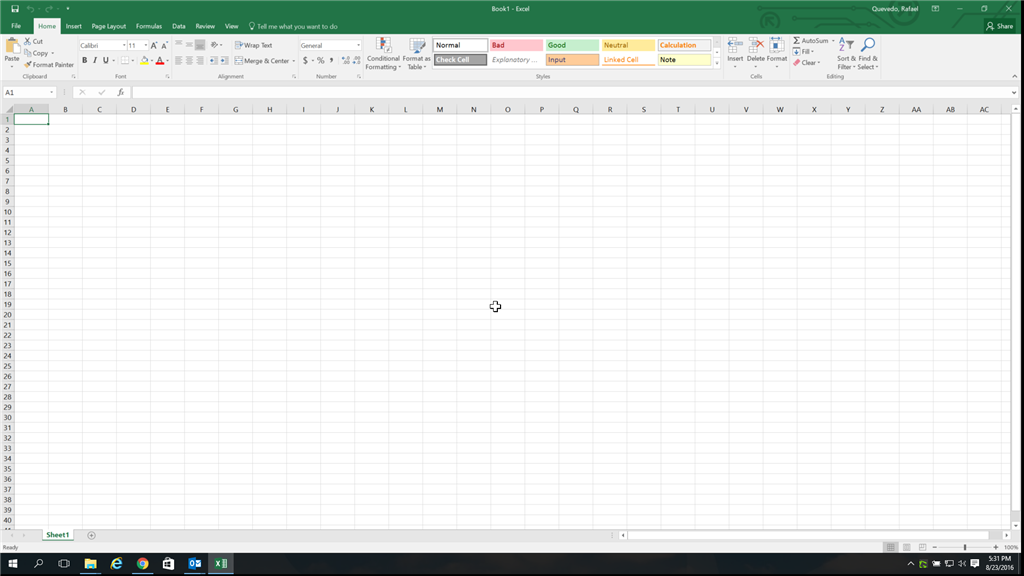The image size is (1024, 576).
Task: Open the Name Box dropdown arrow
Action: click(52, 92)
